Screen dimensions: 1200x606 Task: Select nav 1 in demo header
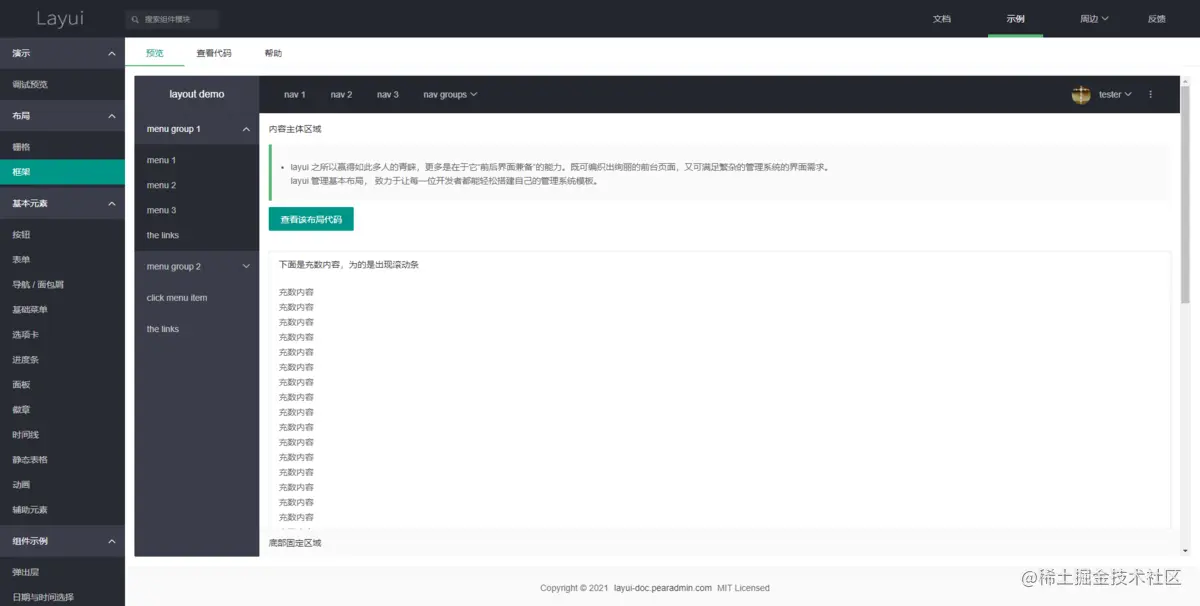(x=295, y=94)
